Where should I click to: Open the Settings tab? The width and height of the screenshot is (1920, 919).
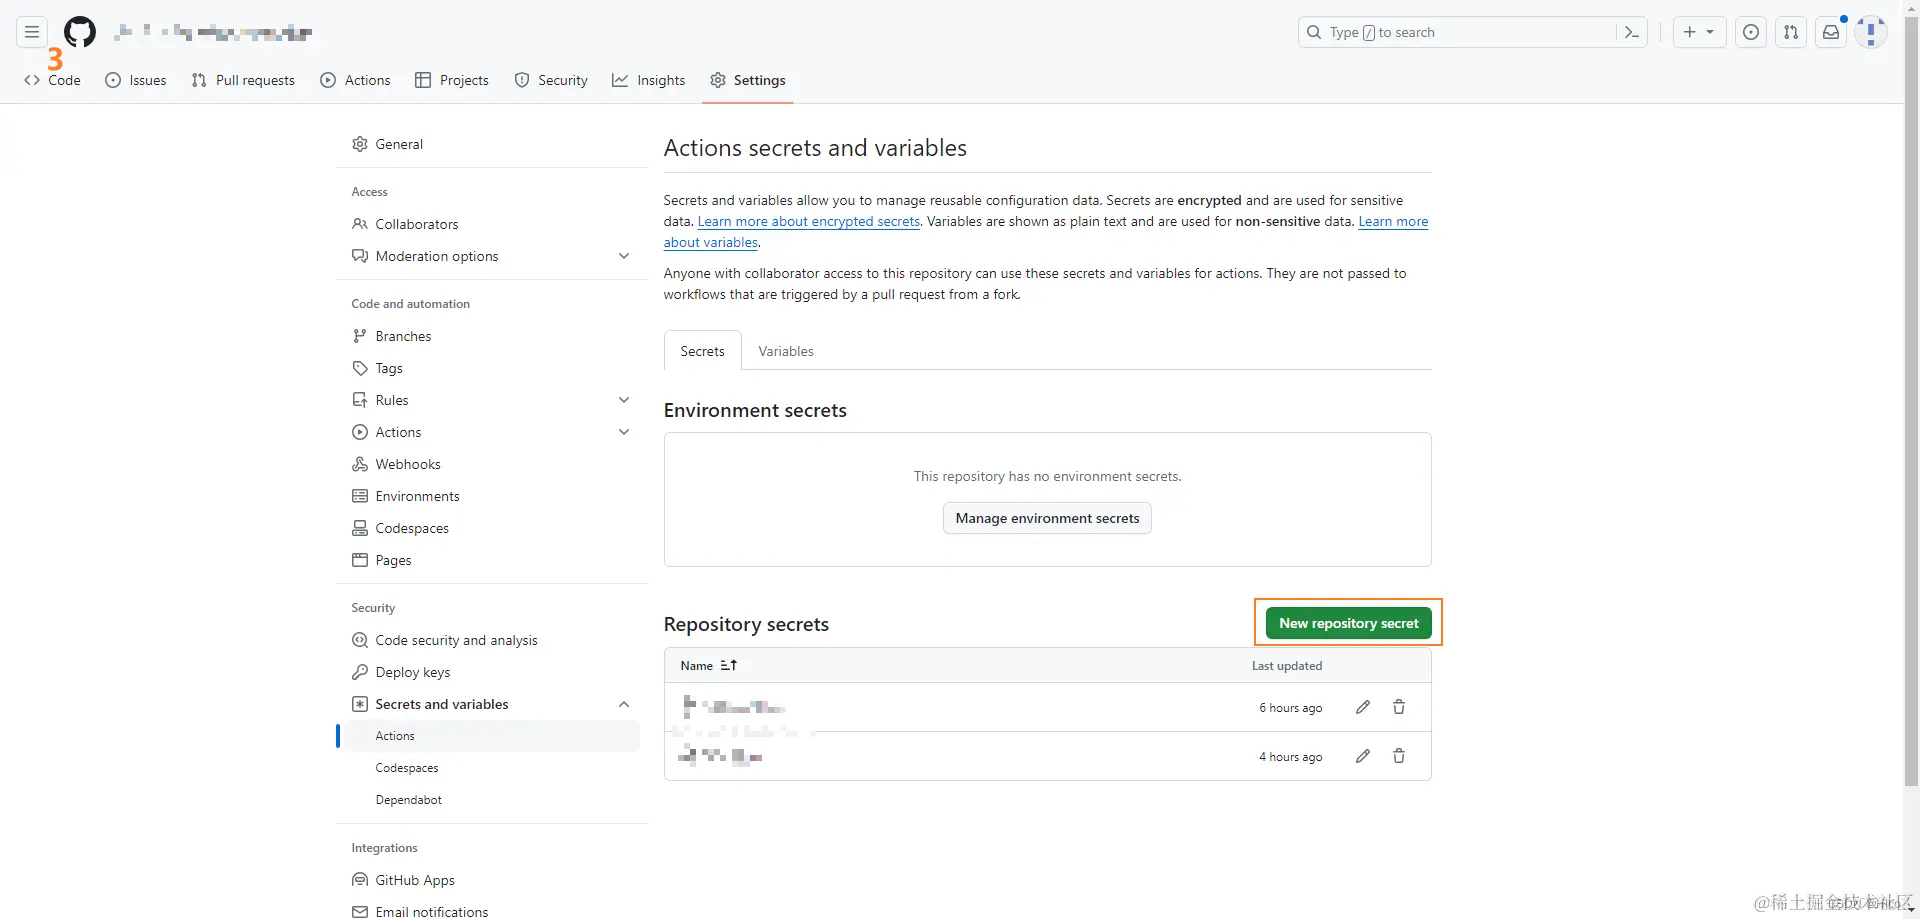748,80
